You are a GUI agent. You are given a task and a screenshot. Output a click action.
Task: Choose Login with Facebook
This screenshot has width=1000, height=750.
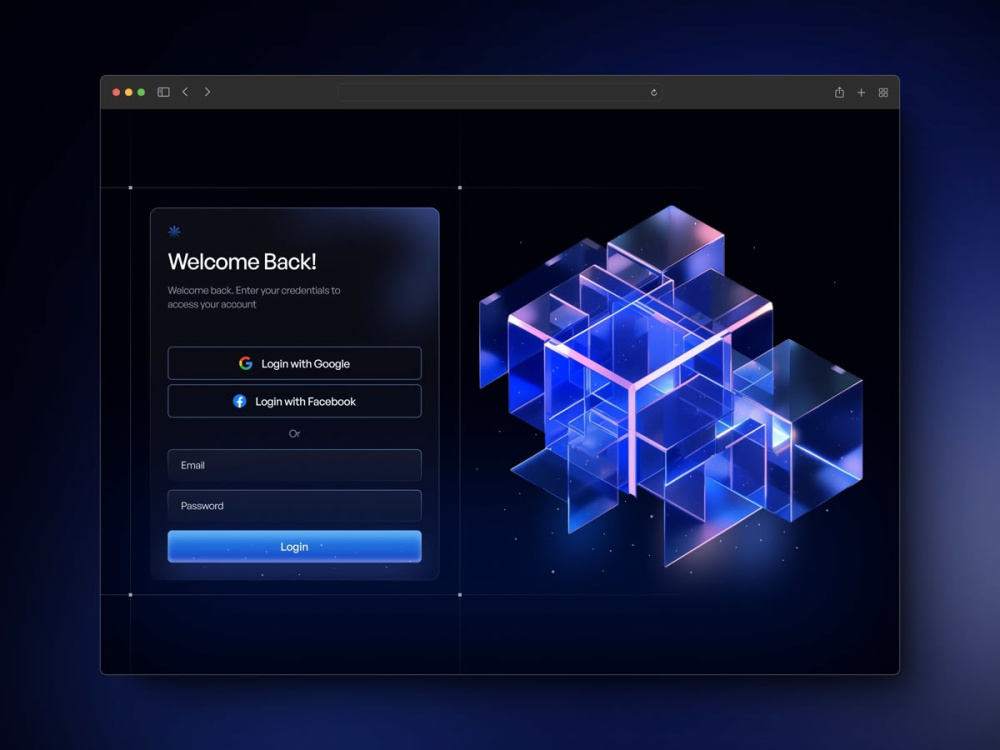294,401
